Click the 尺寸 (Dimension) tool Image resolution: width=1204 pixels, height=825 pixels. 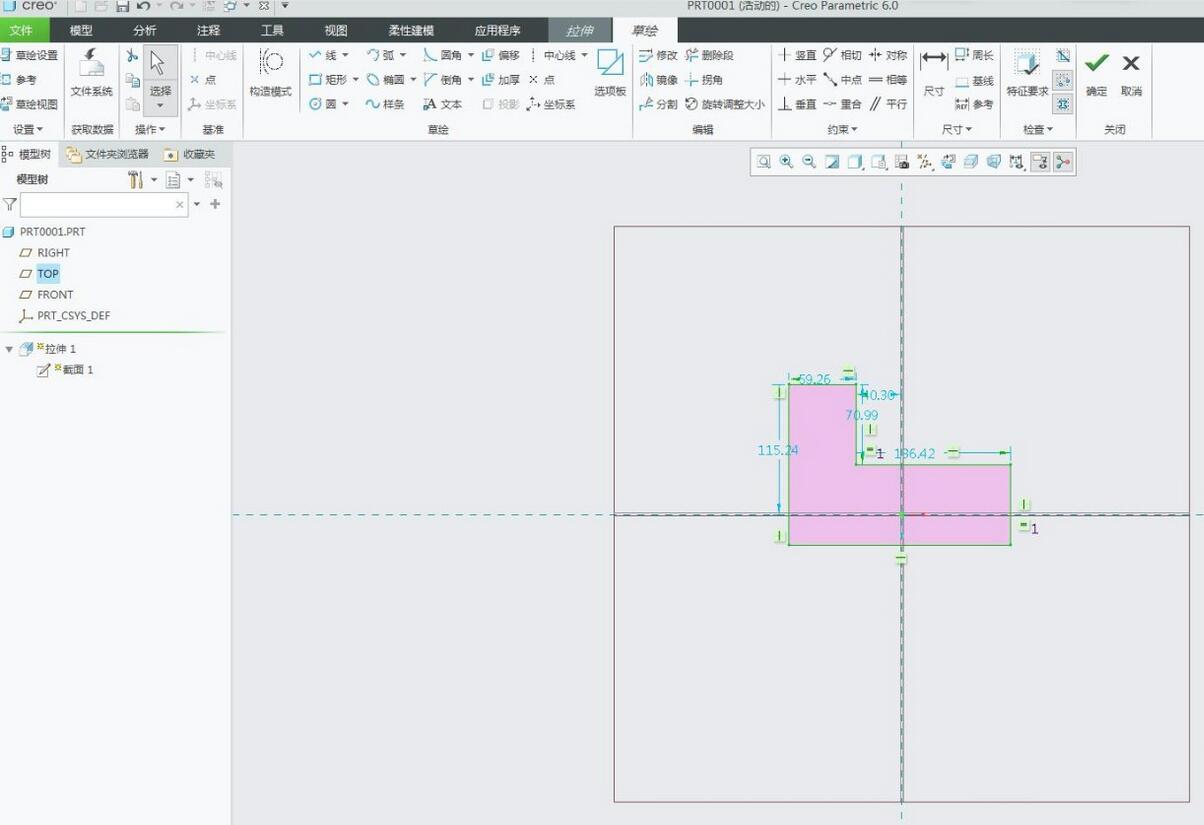(x=933, y=72)
